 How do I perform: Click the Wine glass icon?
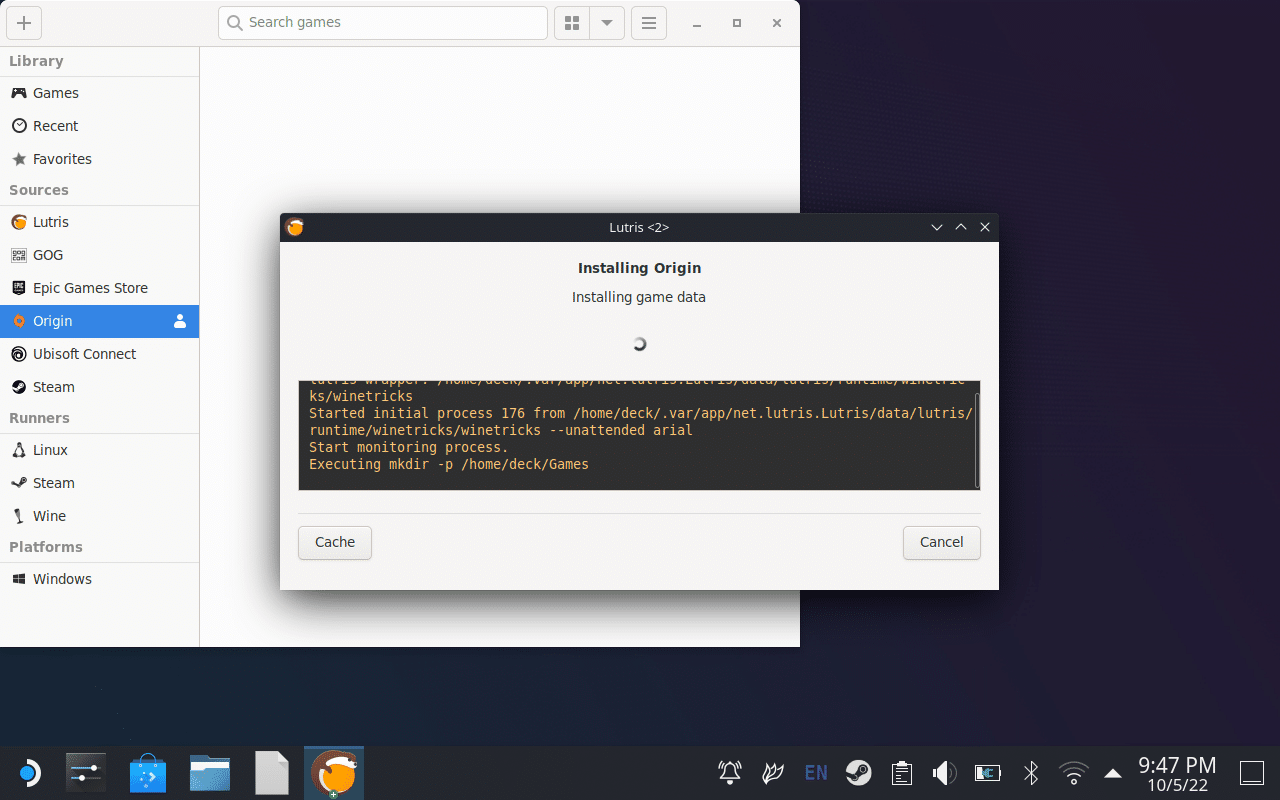19,516
